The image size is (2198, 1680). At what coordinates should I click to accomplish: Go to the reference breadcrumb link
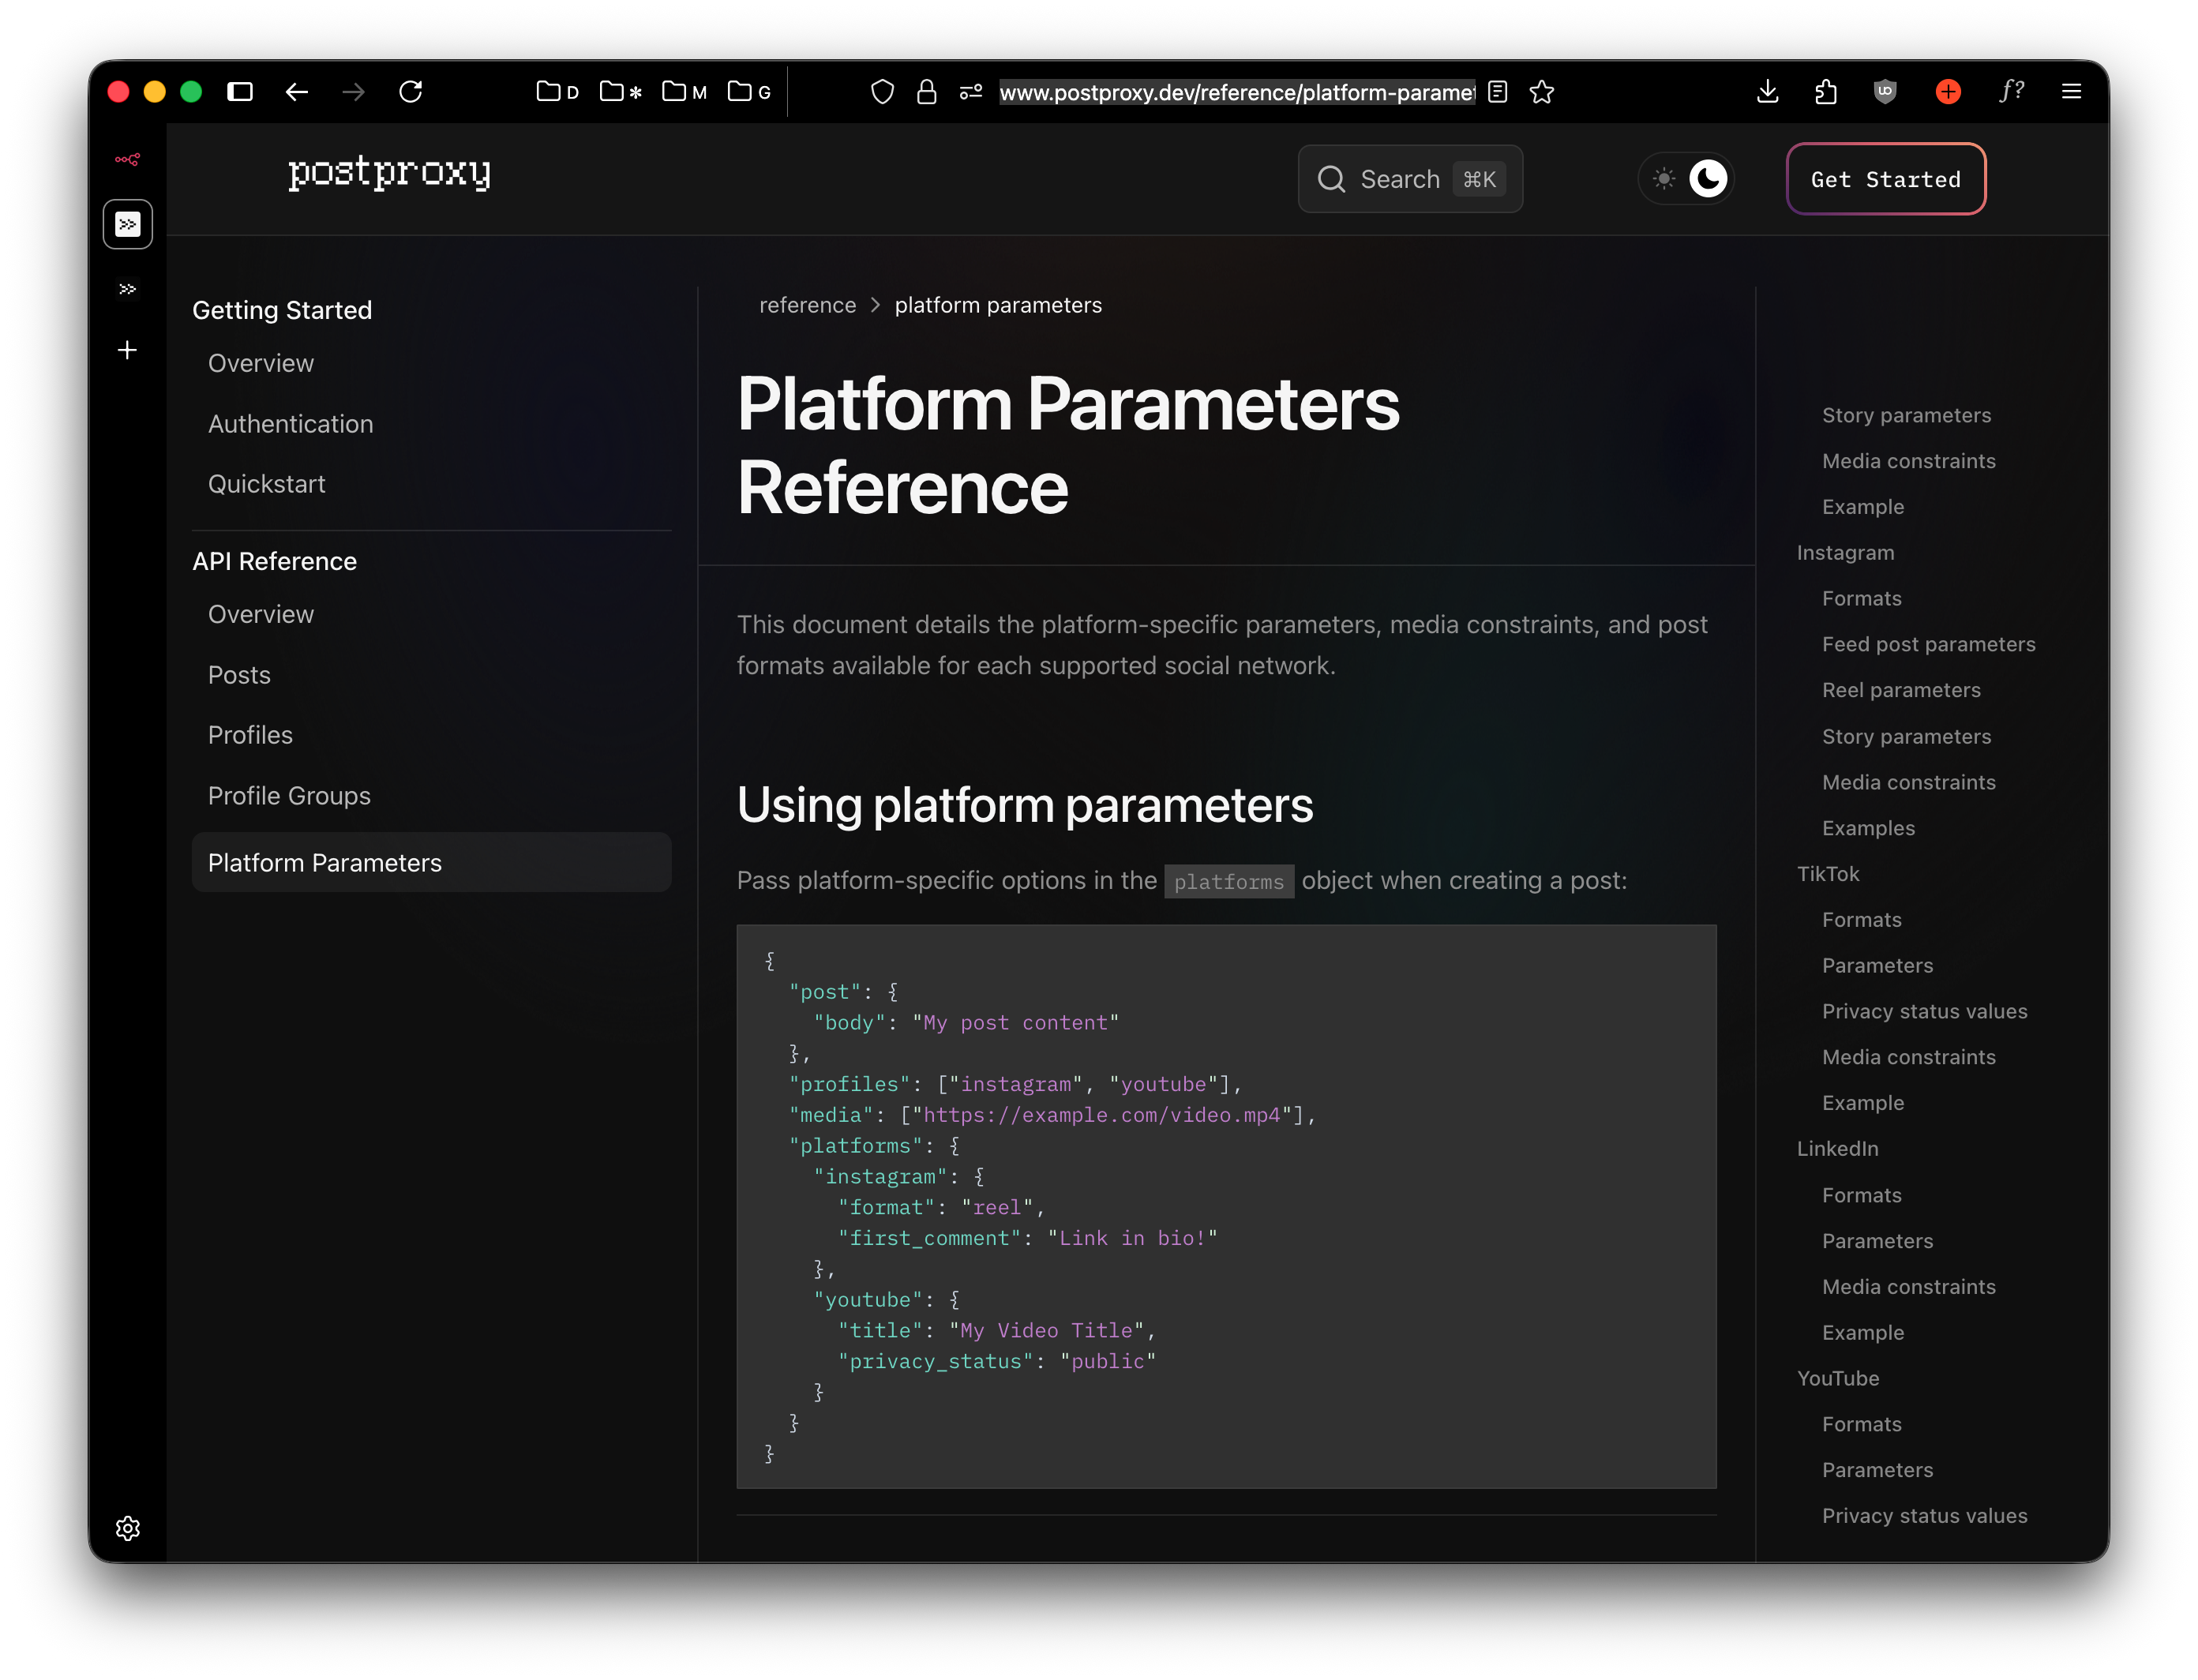pos(807,305)
